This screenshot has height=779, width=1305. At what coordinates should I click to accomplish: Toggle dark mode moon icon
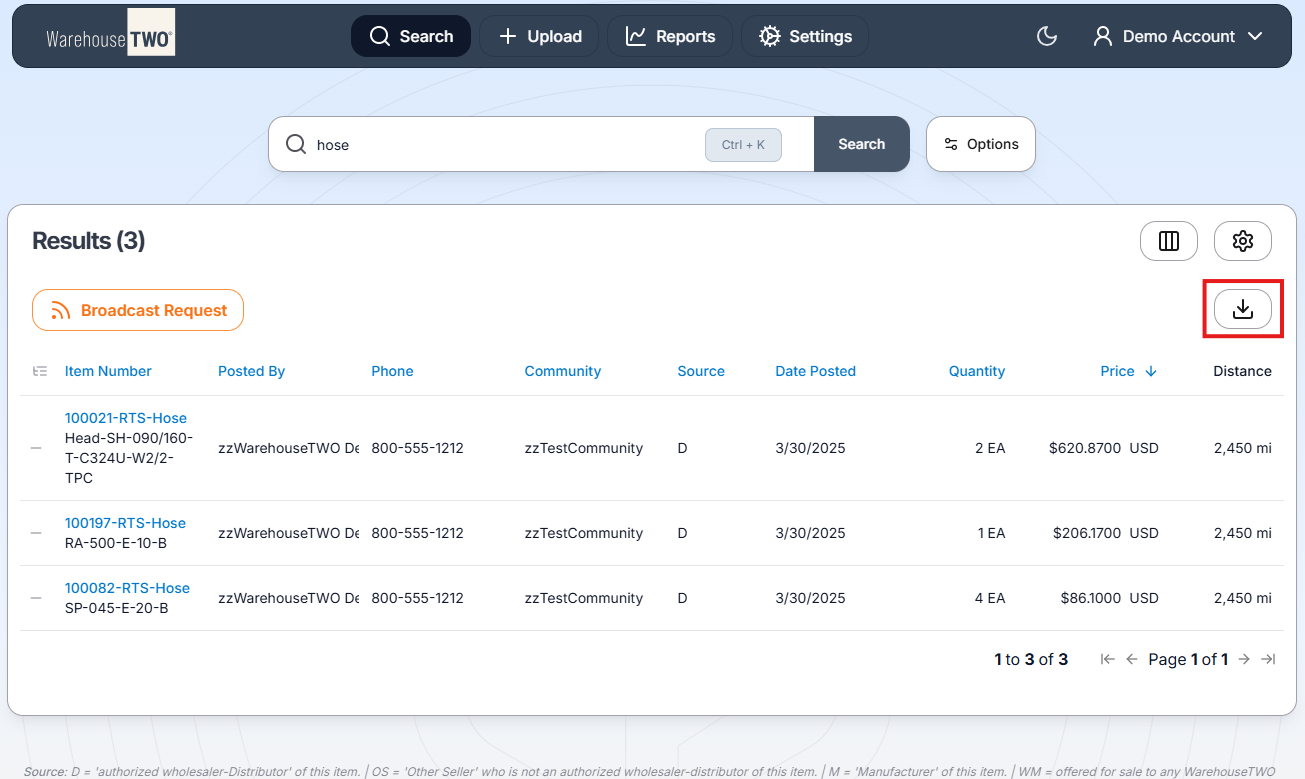click(x=1047, y=37)
